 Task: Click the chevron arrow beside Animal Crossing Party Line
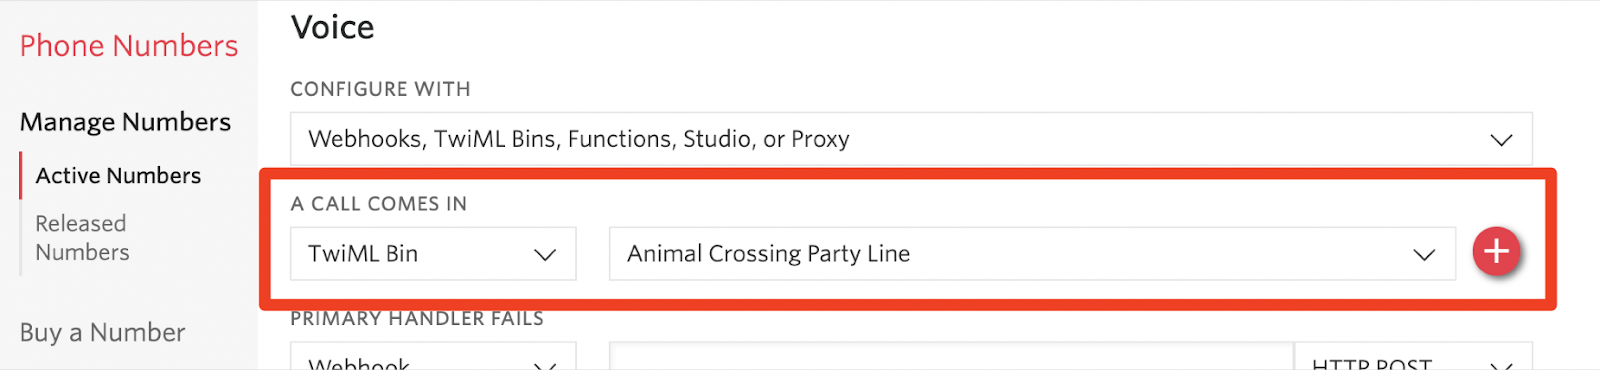click(1424, 255)
